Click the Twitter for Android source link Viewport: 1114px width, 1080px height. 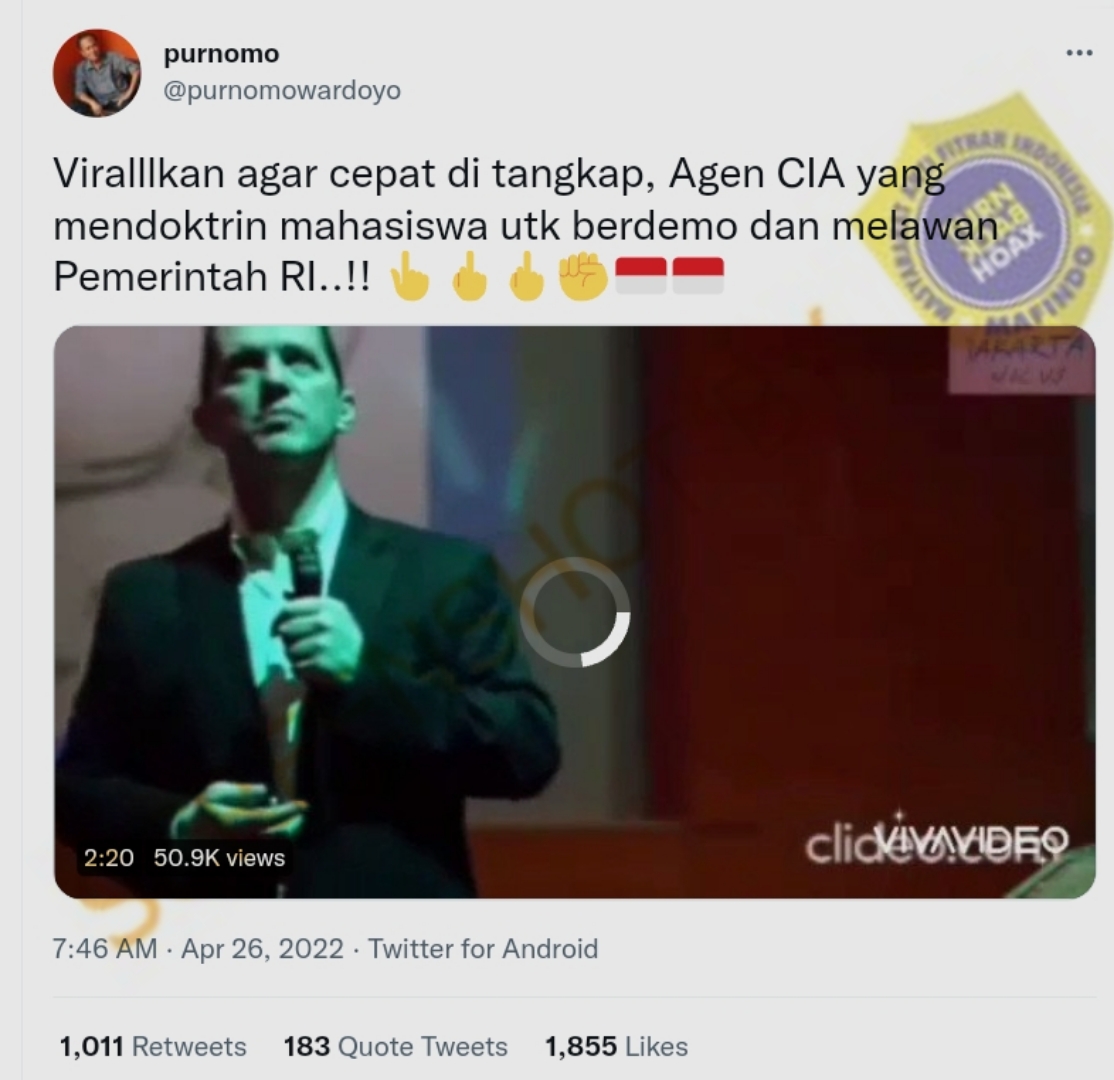coord(483,949)
